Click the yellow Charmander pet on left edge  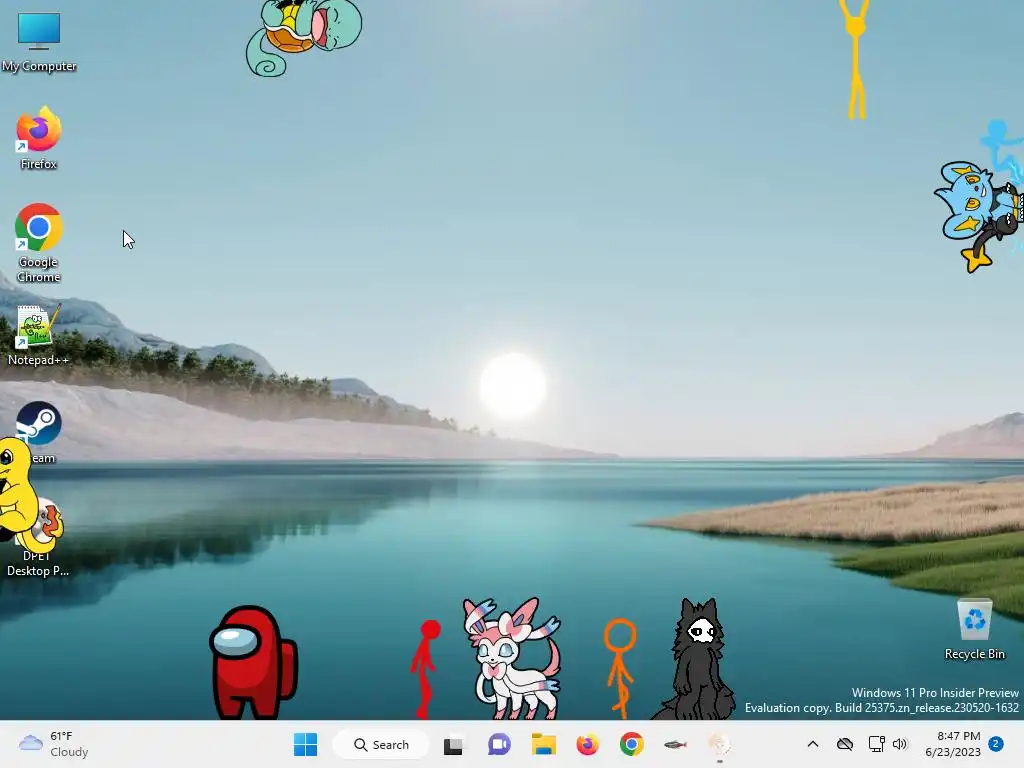(21, 496)
